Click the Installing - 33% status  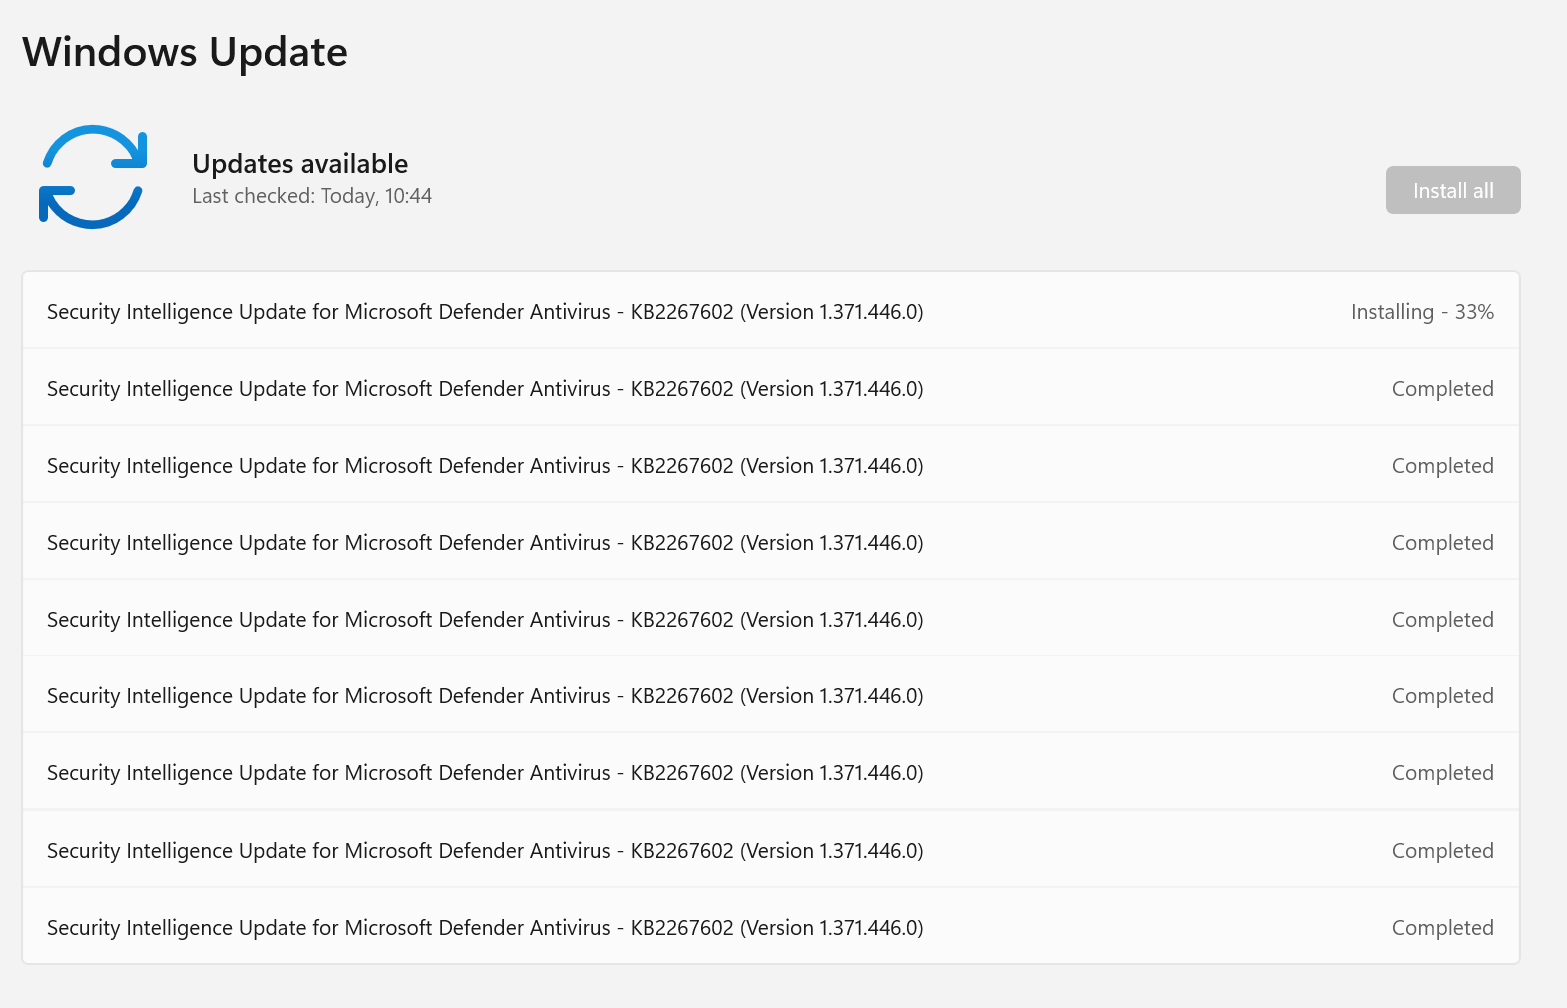pos(1422,312)
